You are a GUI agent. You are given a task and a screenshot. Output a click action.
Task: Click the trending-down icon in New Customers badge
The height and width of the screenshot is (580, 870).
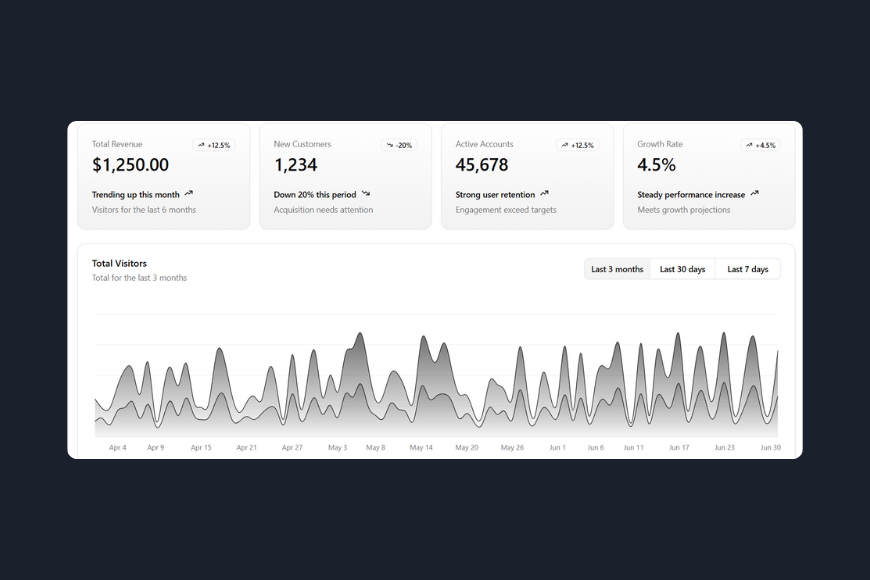[389, 145]
